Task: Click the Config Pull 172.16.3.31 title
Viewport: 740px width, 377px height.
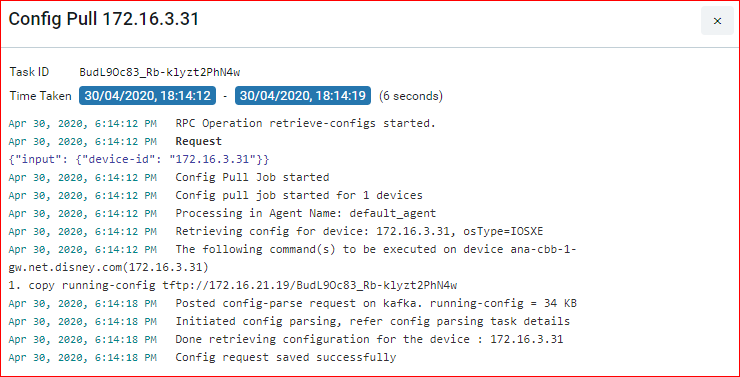Action: coord(104,19)
